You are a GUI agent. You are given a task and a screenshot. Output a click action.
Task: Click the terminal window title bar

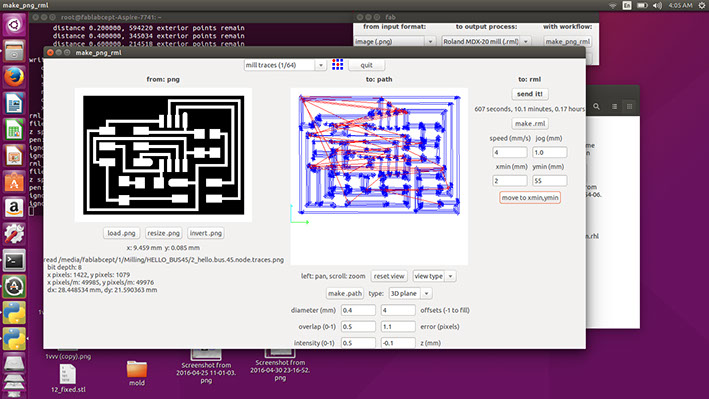point(190,17)
